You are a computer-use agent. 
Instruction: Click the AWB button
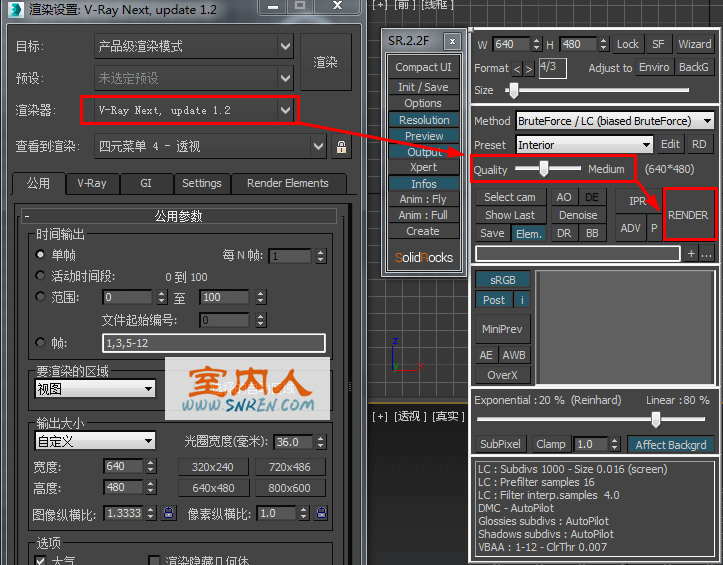coord(514,355)
